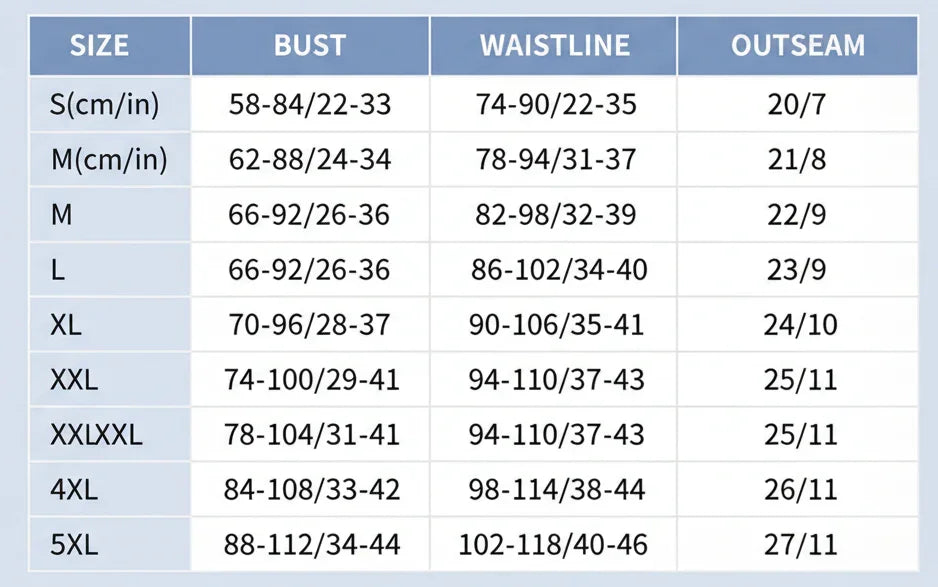Click the SIZE column header
This screenshot has width=938, height=587.
pyautogui.click(x=100, y=45)
